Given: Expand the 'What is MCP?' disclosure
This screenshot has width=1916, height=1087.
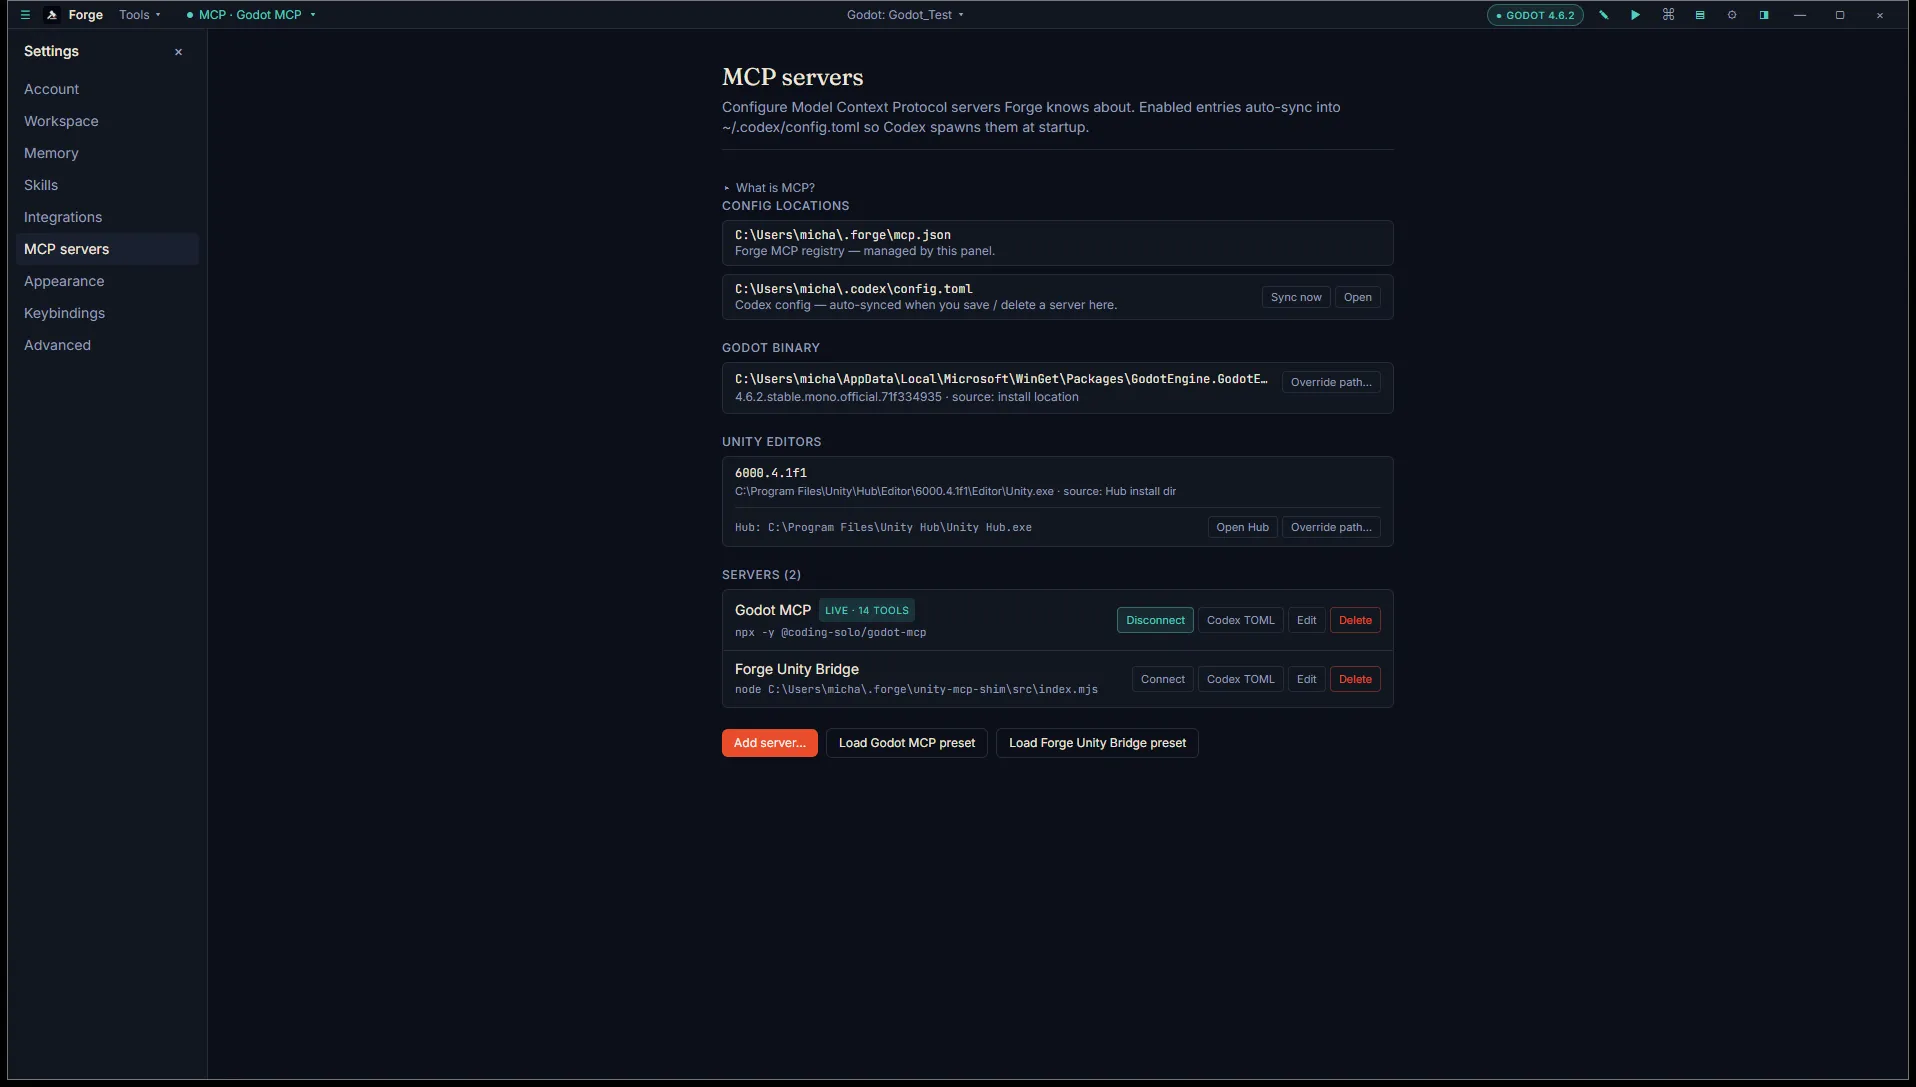Looking at the screenshot, I should 769,188.
